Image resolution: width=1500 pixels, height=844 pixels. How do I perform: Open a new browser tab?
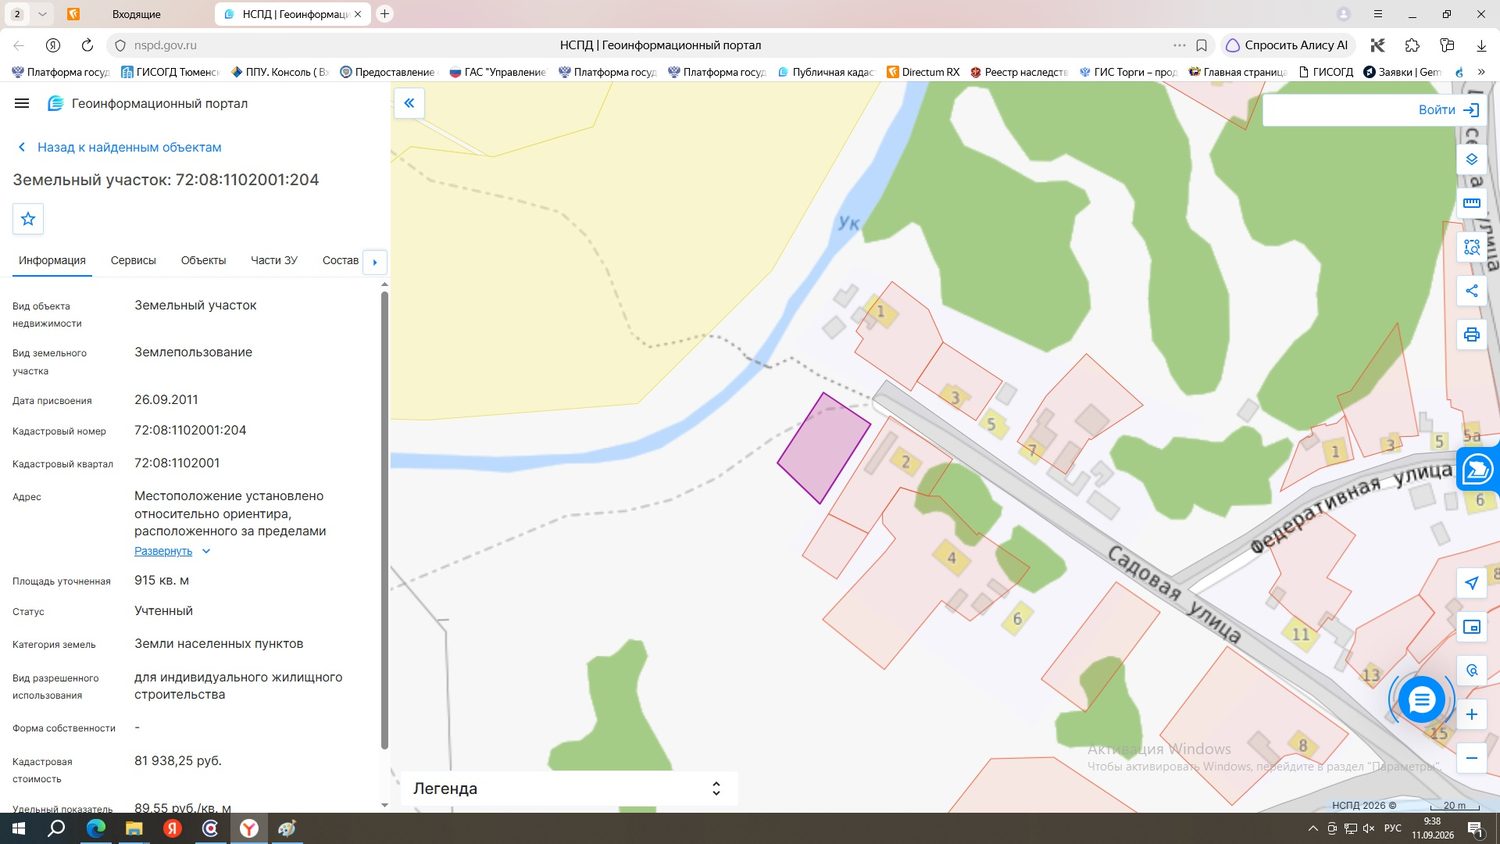384,14
